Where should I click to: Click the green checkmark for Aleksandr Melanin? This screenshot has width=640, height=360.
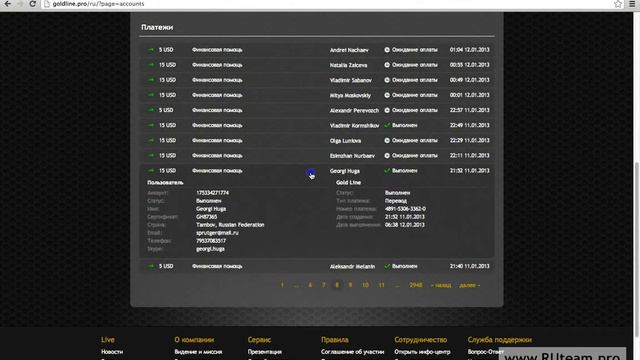(387, 266)
